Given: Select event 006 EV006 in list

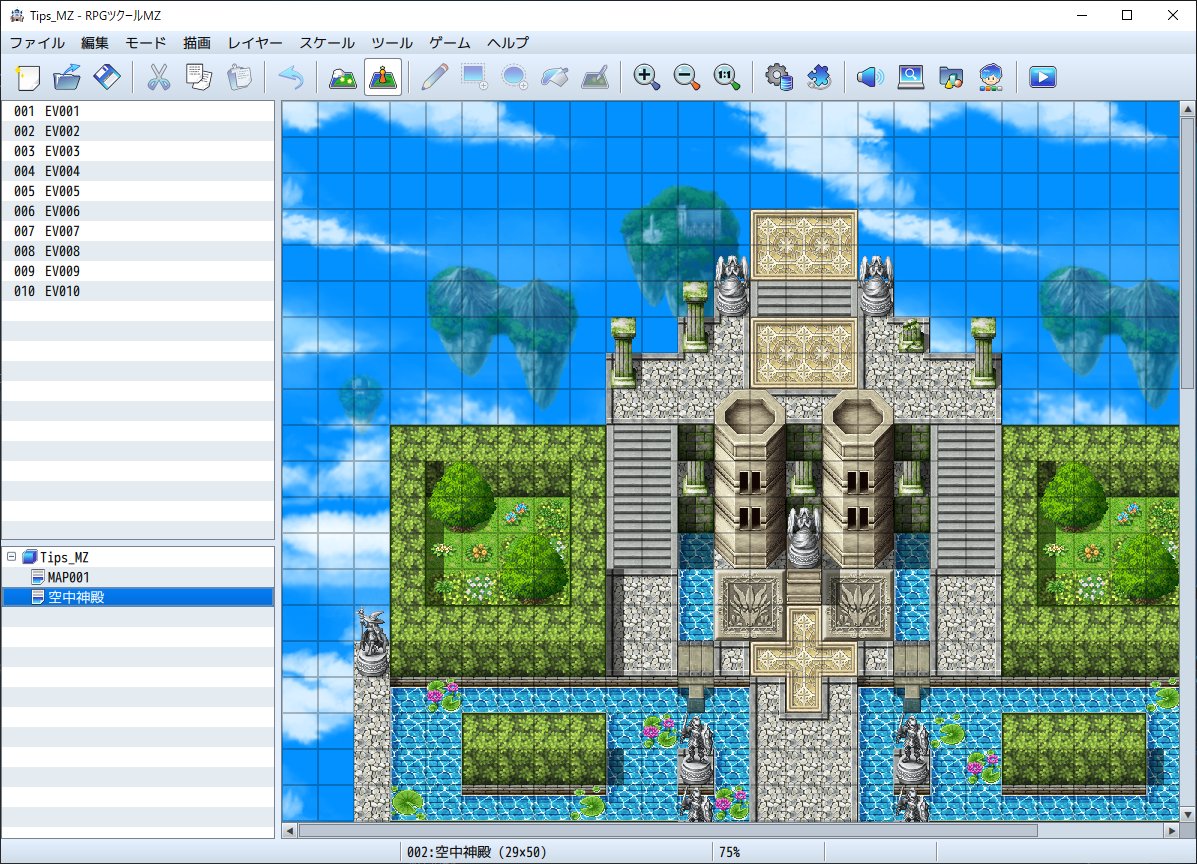Looking at the screenshot, I should (137, 211).
